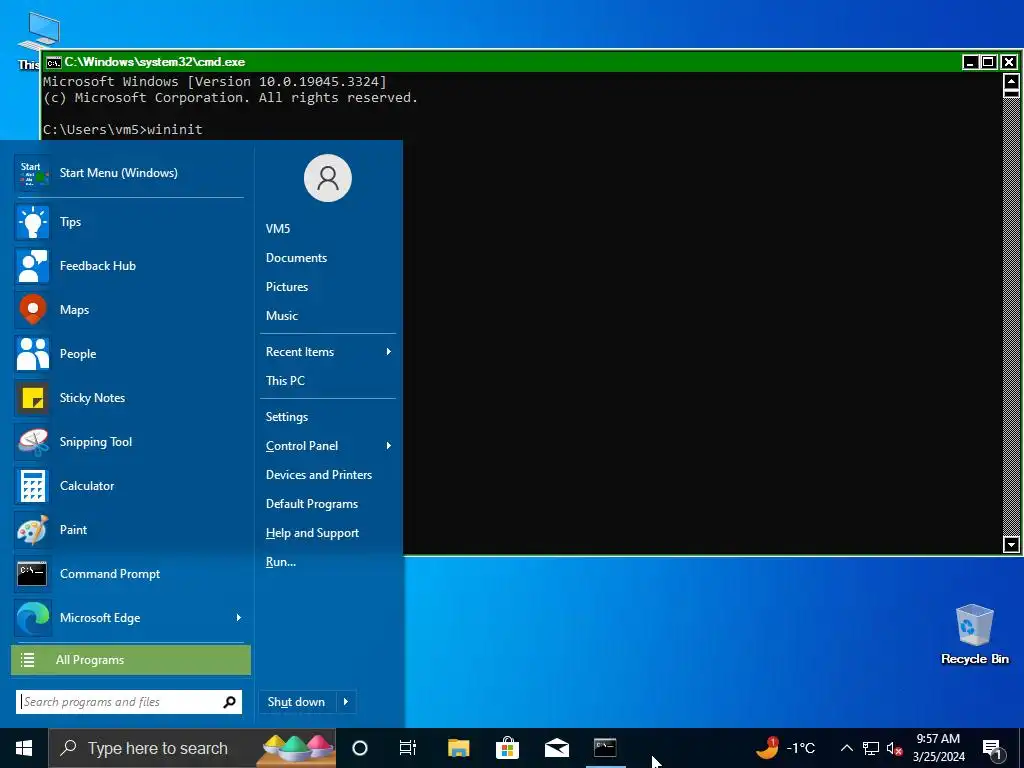The width and height of the screenshot is (1024, 768).
Task: Open the Shut down options arrow
Action: (346, 702)
